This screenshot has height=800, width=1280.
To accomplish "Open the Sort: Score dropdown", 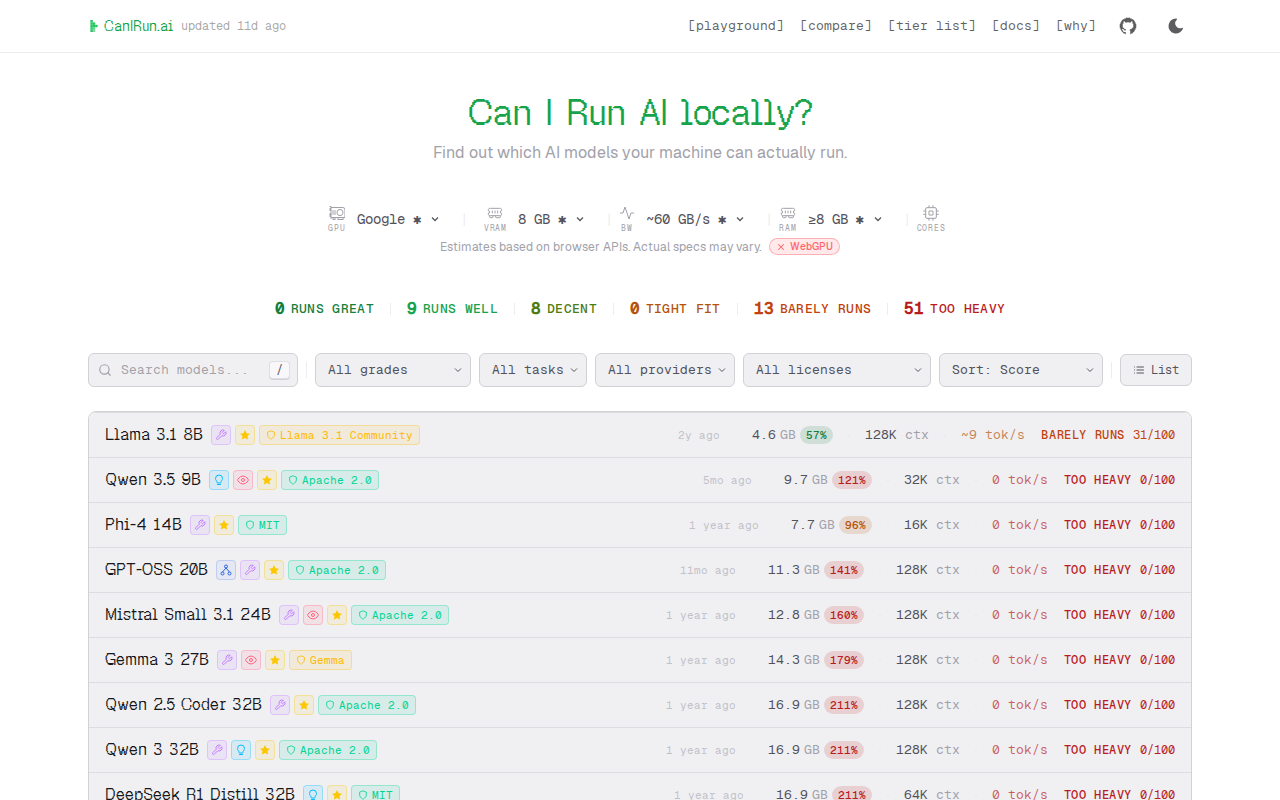I will [x=1021, y=370].
